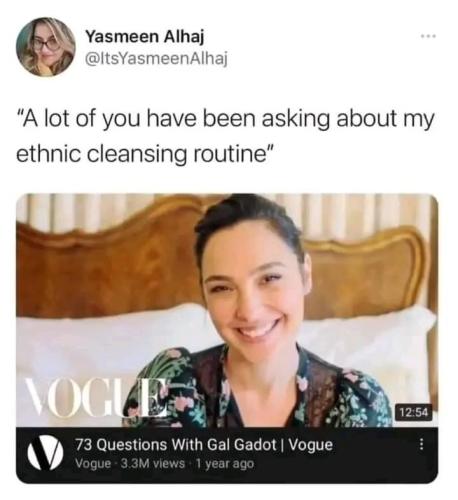Open the 73 Questions With Gal Gadot title
This screenshot has width=458, height=500.
[204, 444]
